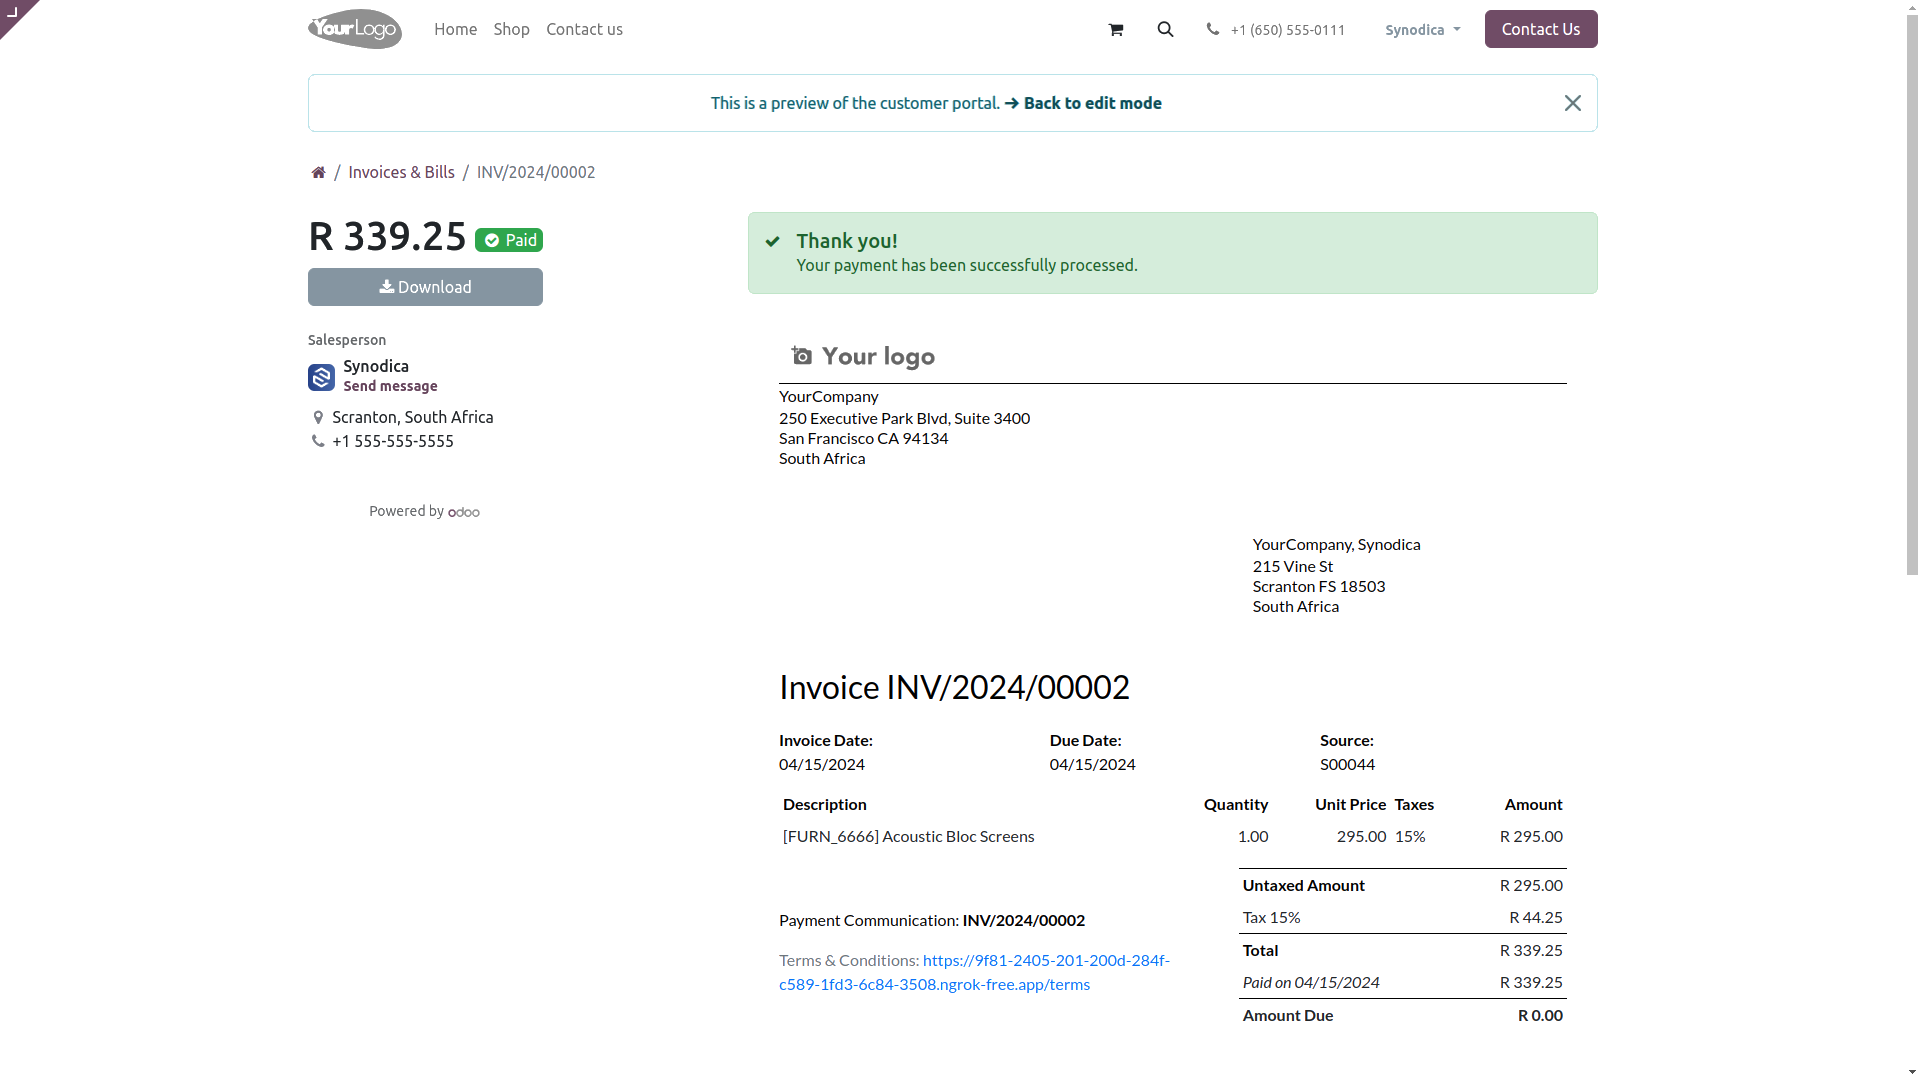Click the Payment Communication reference text
The width and height of the screenshot is (1920, 1080).
1023,920
